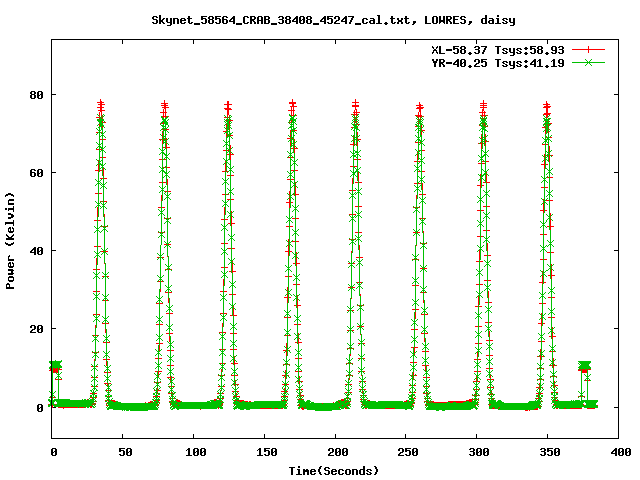Click the x-axis tick label 150

(267, 452)
